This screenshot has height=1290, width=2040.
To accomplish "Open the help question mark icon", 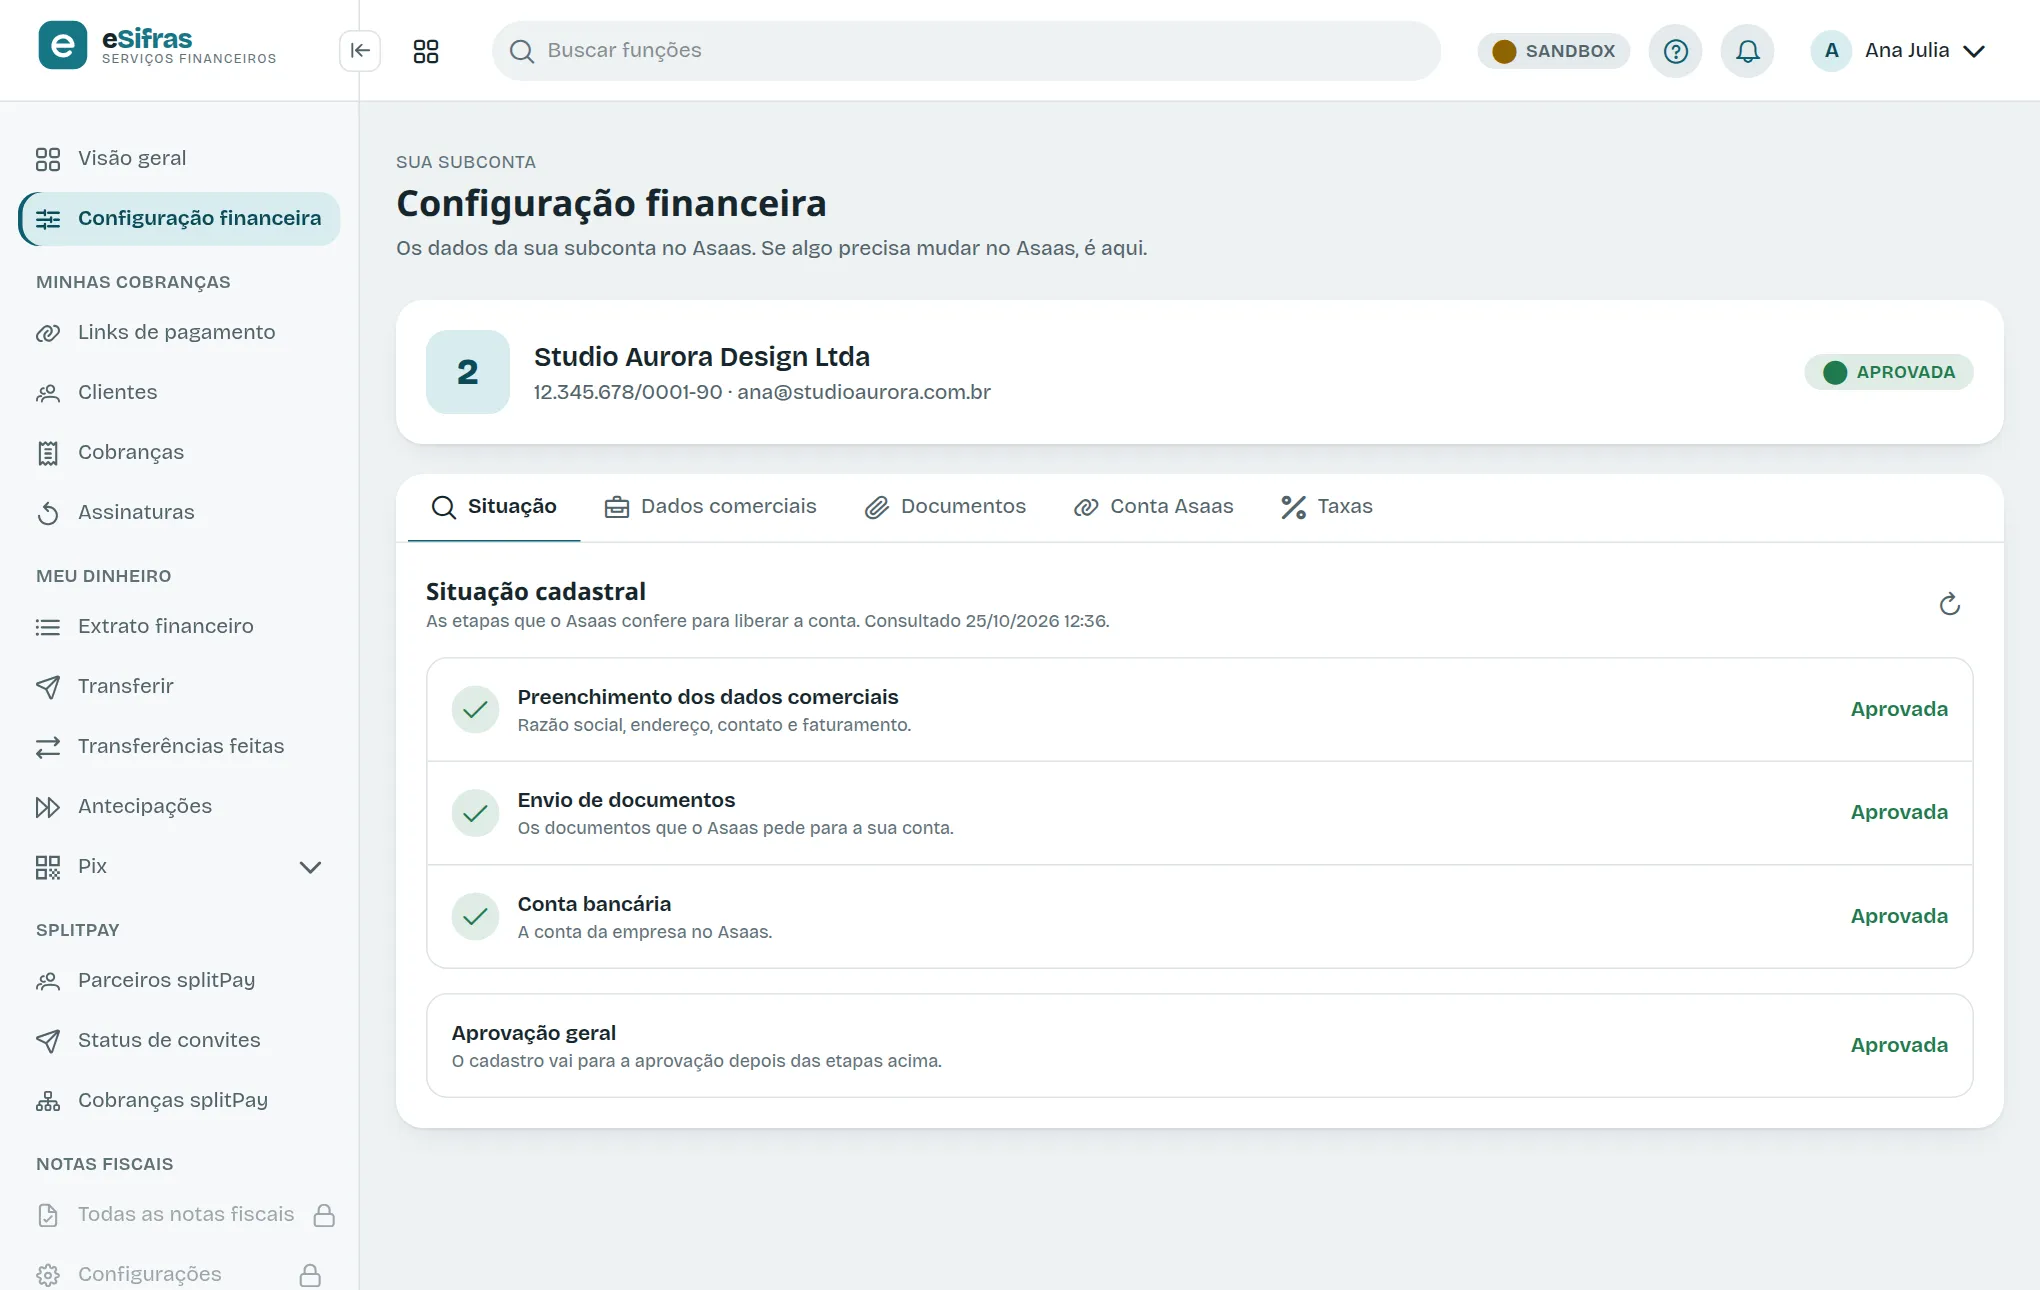I will tap(1676, 51).
